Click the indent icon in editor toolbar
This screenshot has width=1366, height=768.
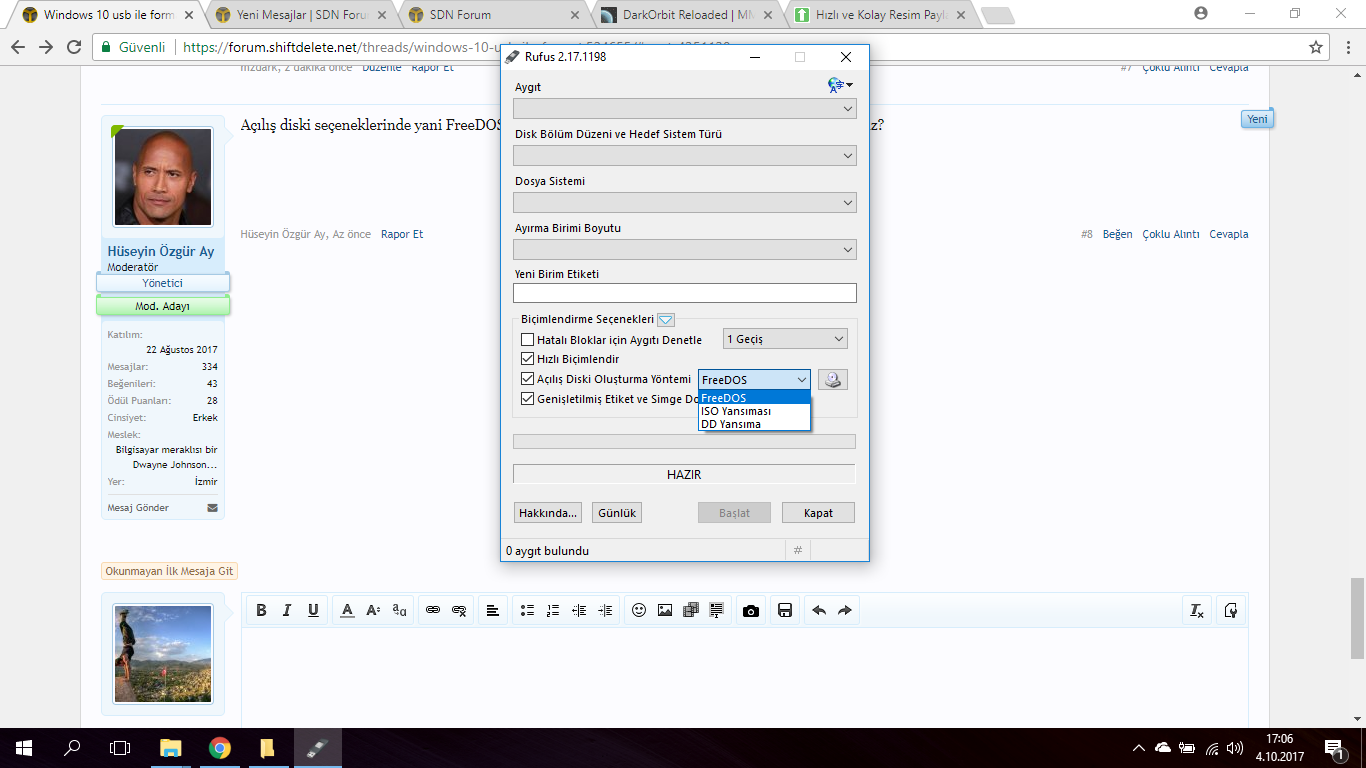pyautogui.click(x=605, y=610)
